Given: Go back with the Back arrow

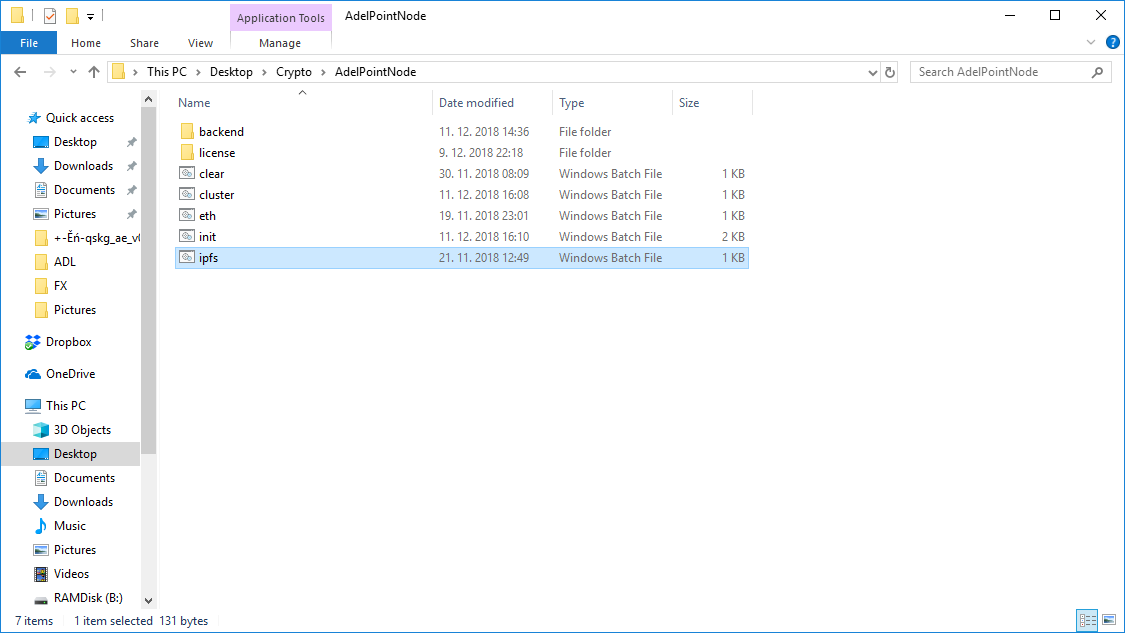Looking at the screenshot, I should coord(20,72).
